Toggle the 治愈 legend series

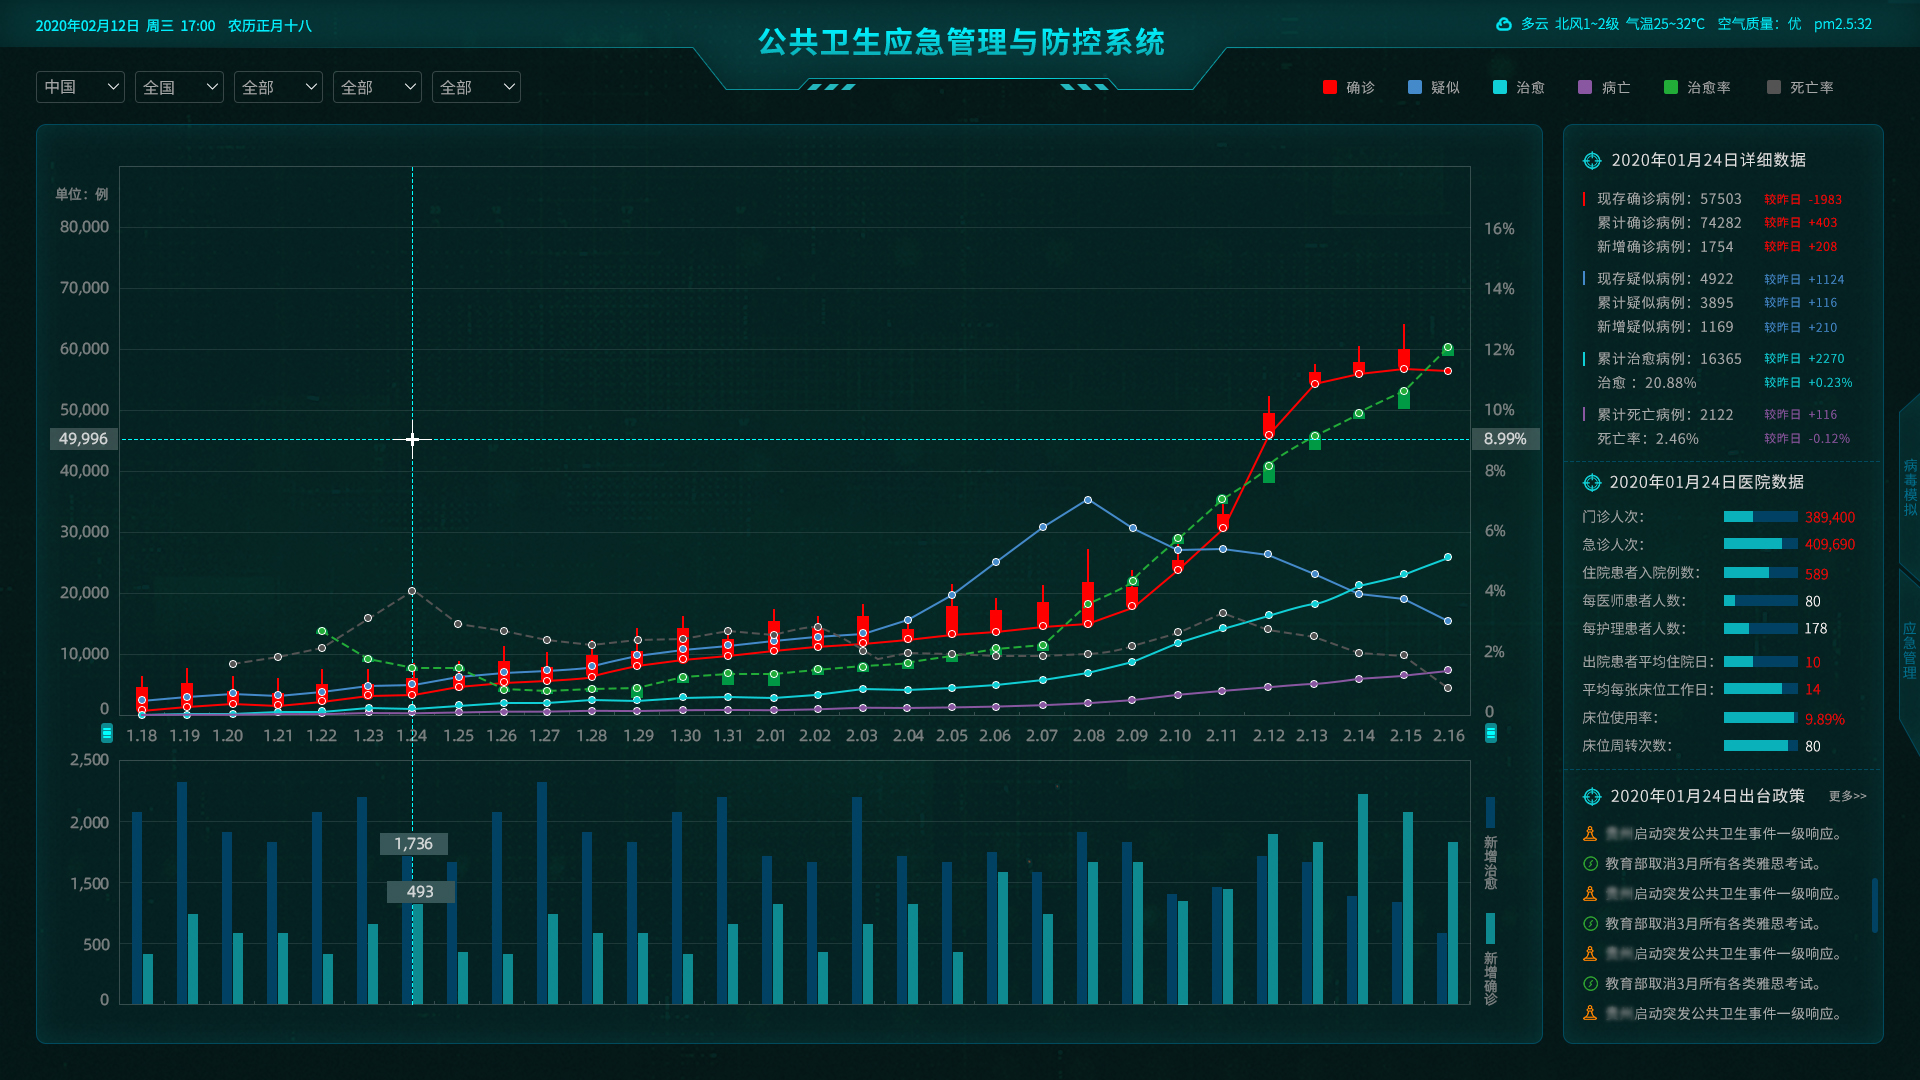tap(1518, 87)
